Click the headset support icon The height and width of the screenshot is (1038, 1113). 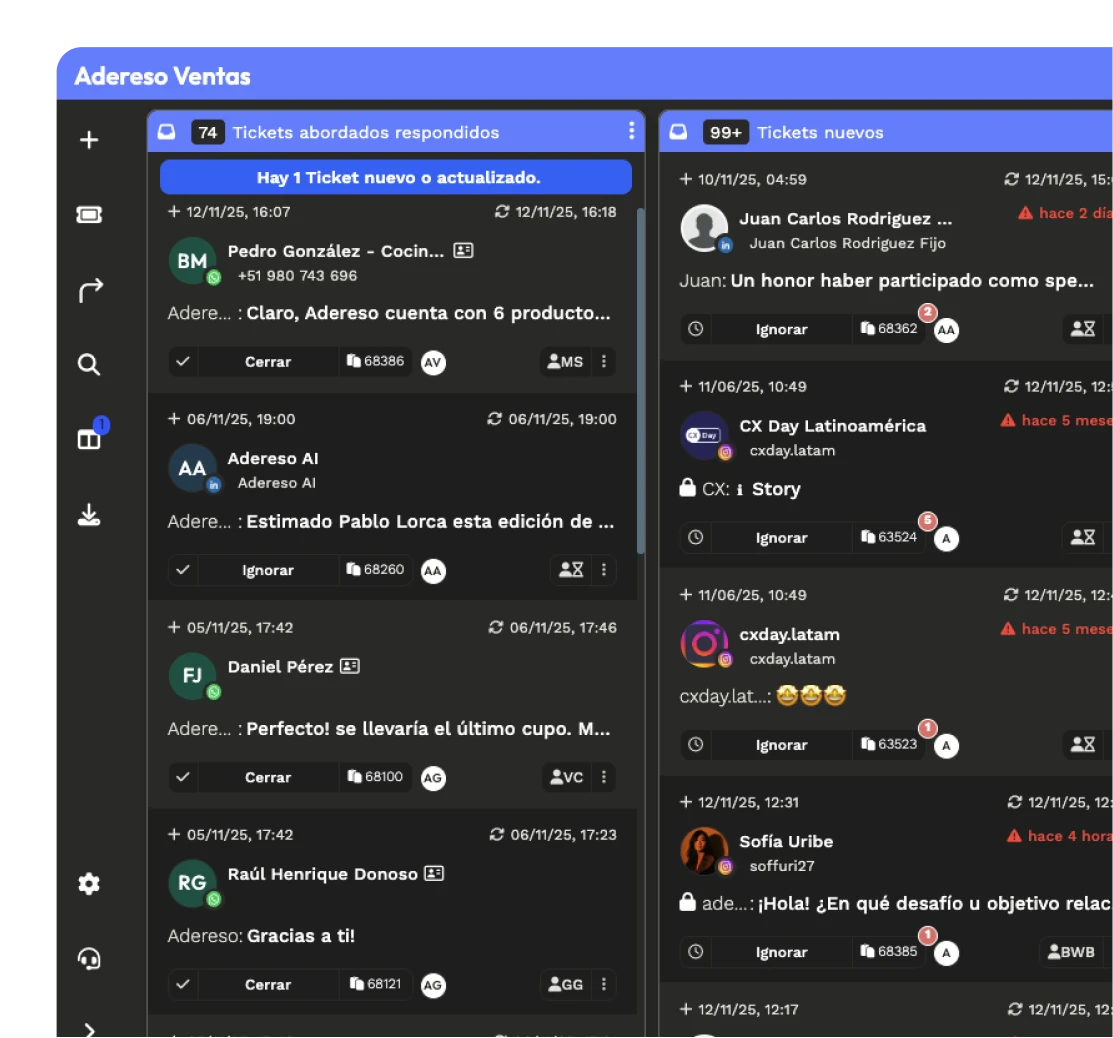88,958
